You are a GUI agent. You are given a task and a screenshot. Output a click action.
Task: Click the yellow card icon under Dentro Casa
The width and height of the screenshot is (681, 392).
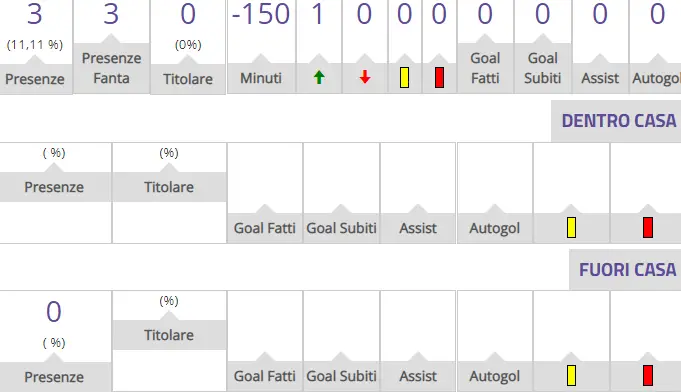point(572,227)
